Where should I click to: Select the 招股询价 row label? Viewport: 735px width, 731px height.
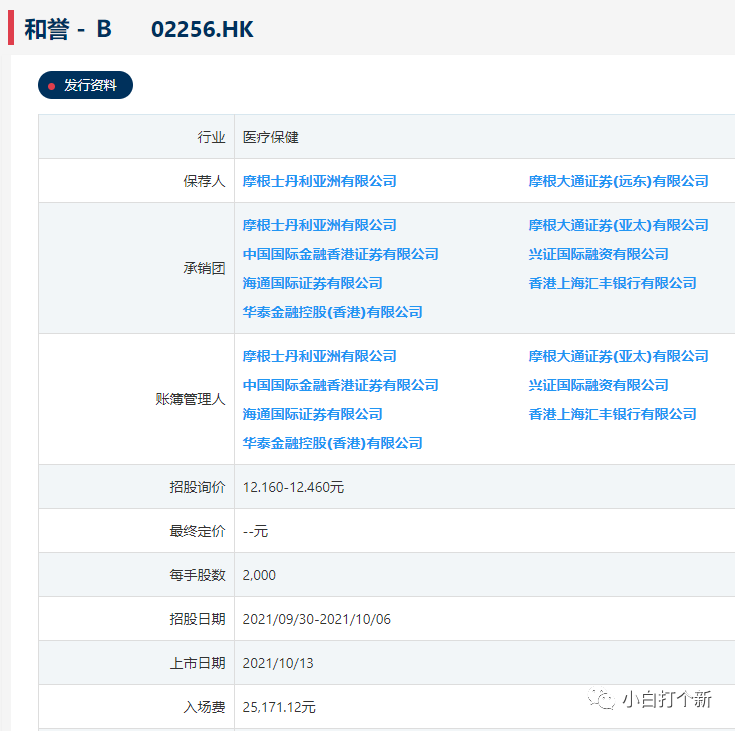(x=197, y=487)
